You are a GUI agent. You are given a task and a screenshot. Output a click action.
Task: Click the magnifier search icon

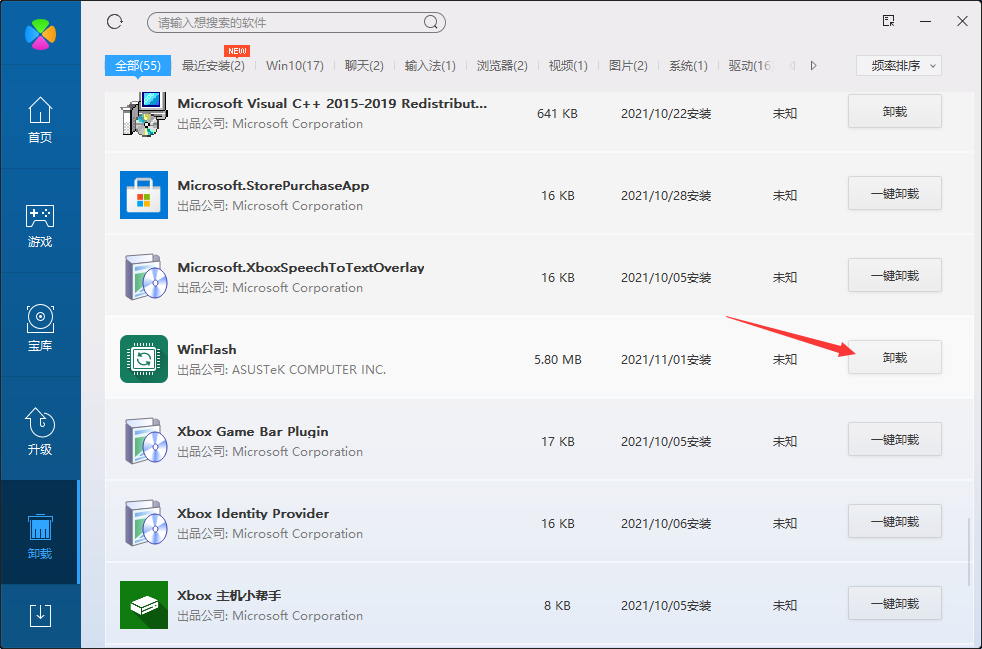(430, 23)
